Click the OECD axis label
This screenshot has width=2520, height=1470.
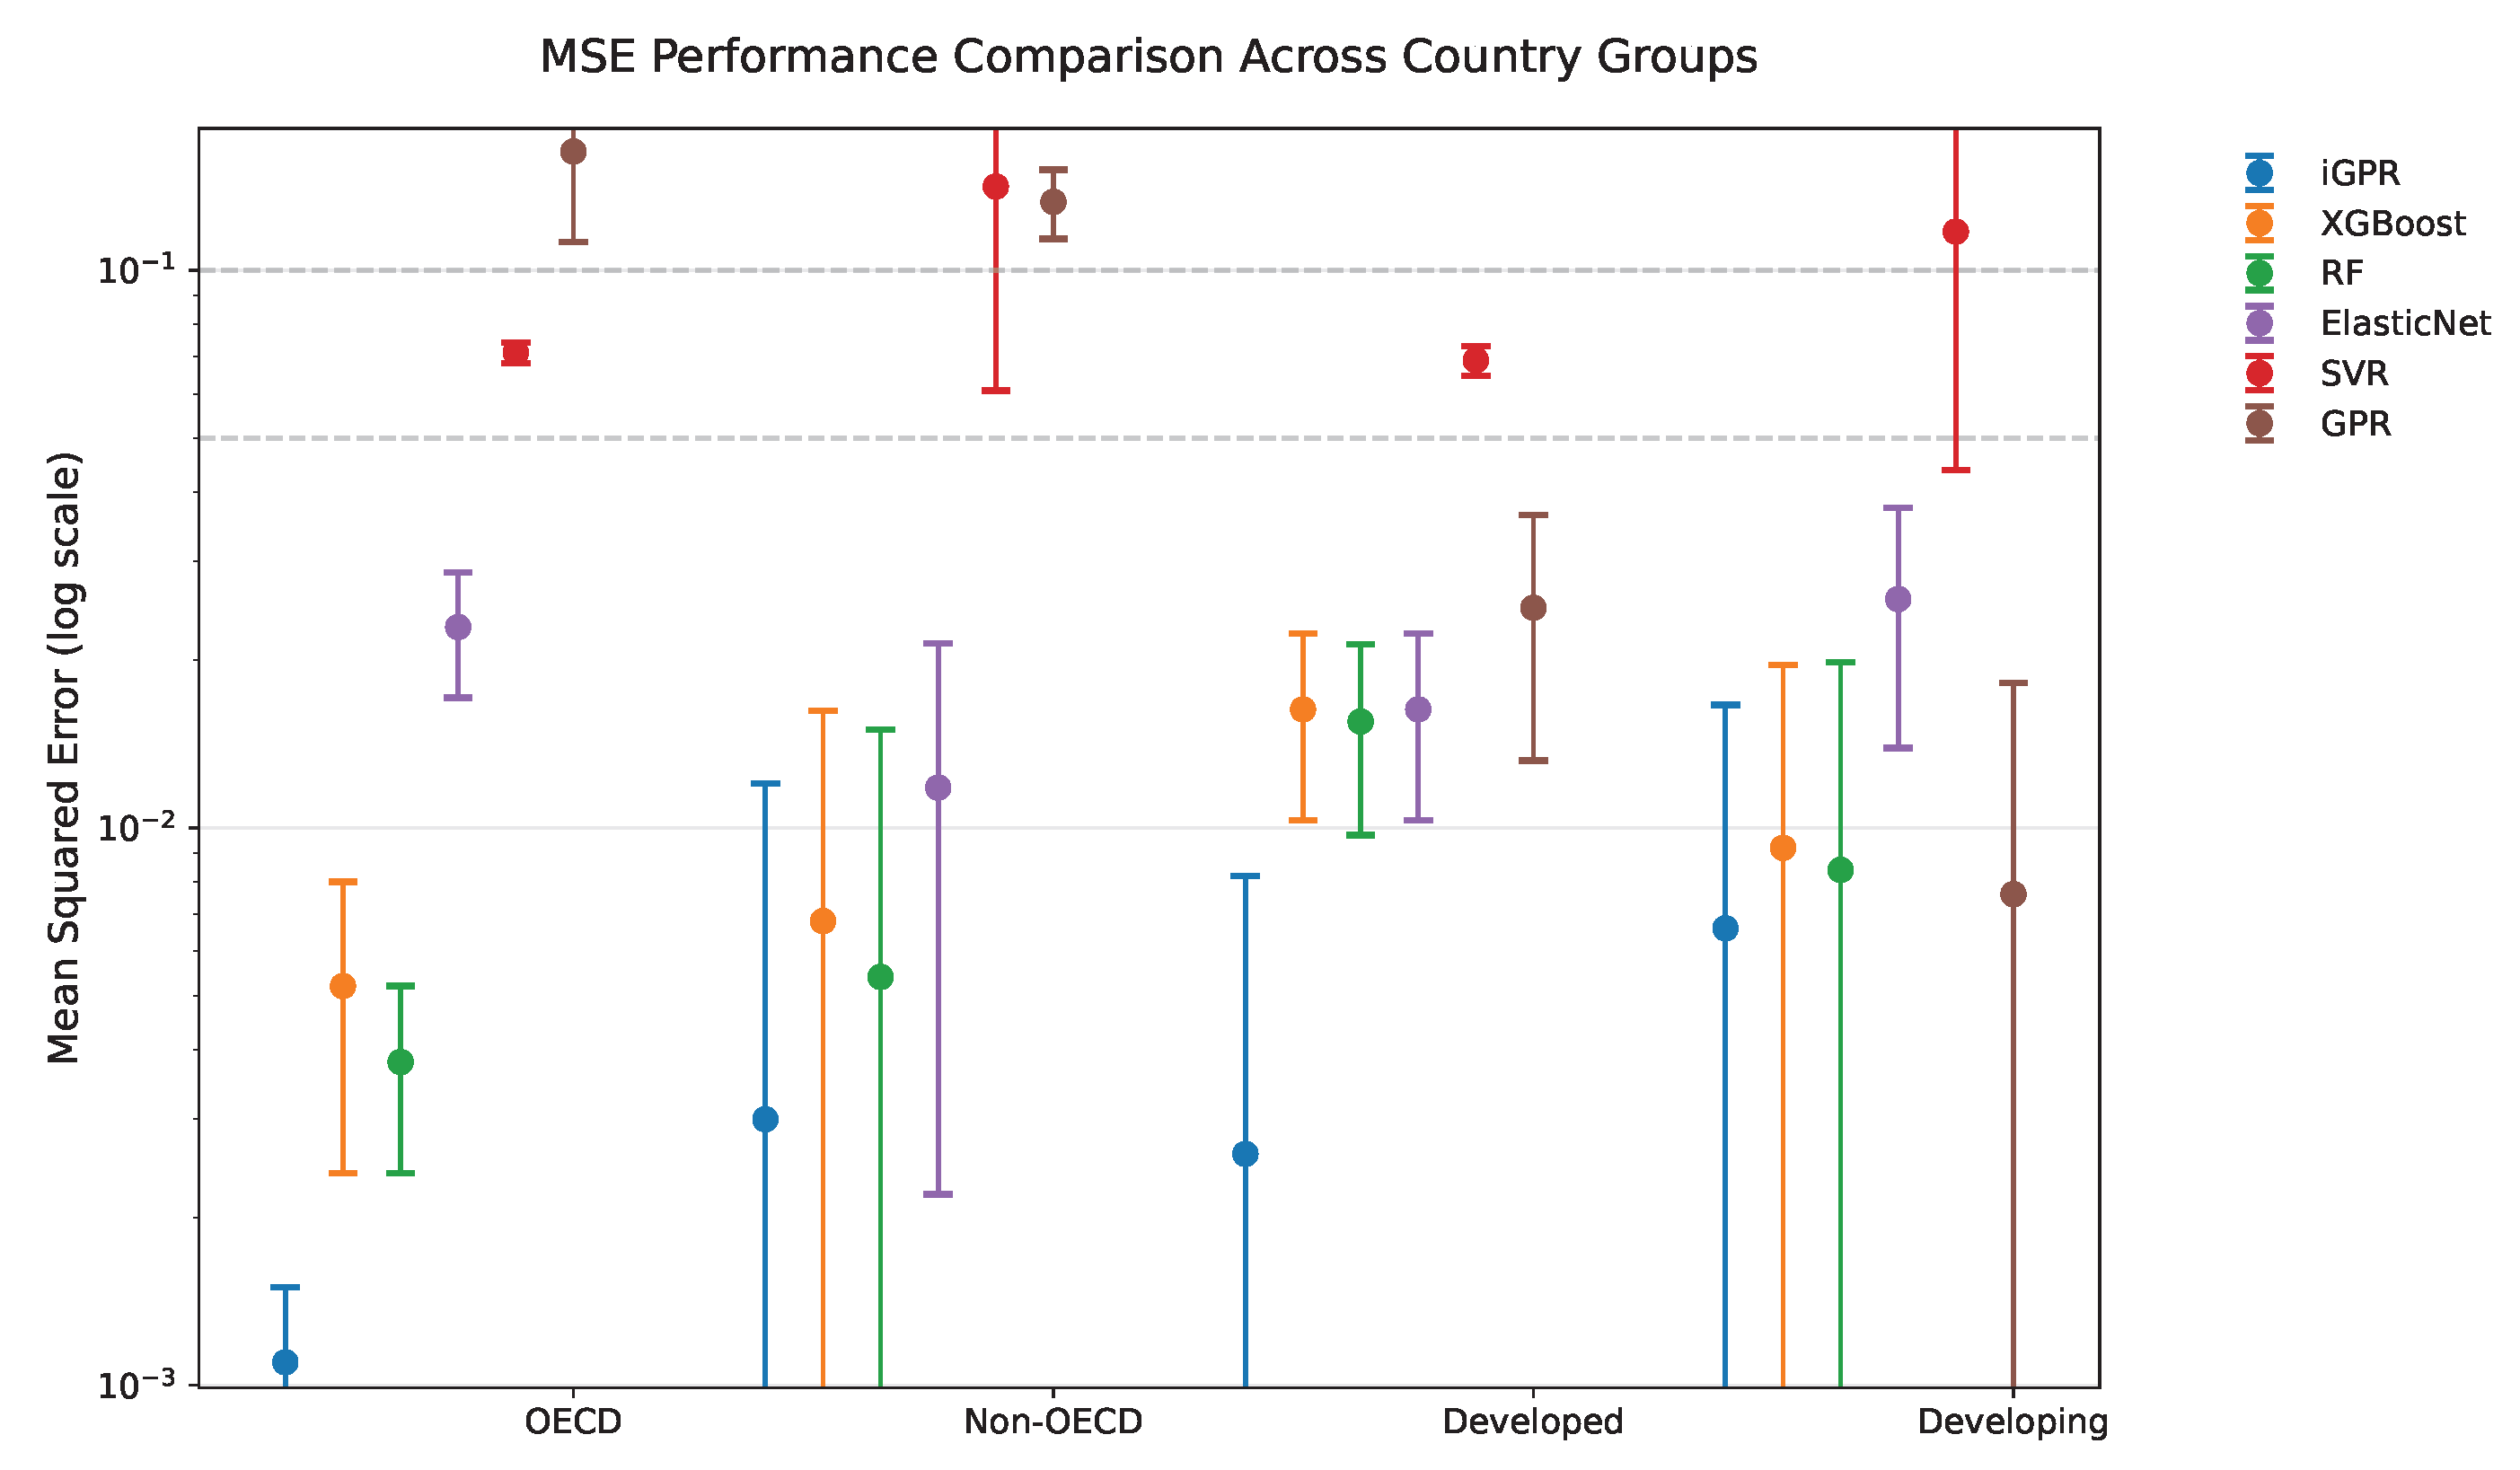(x=573, y=1422)
